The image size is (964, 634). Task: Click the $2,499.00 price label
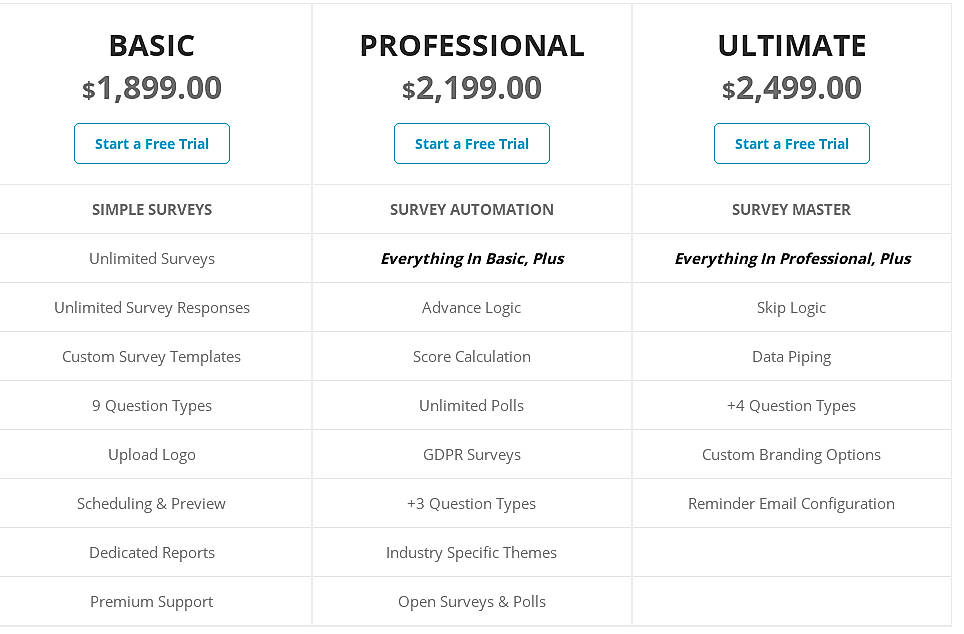[x=791, y=88]
